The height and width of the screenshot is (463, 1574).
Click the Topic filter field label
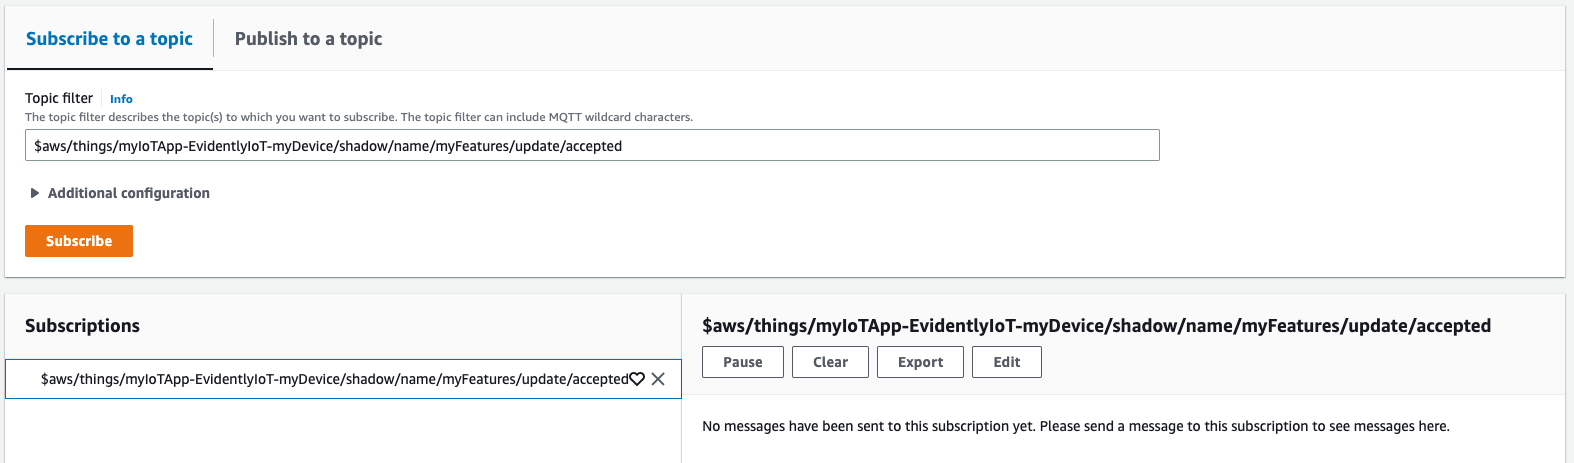59,98
